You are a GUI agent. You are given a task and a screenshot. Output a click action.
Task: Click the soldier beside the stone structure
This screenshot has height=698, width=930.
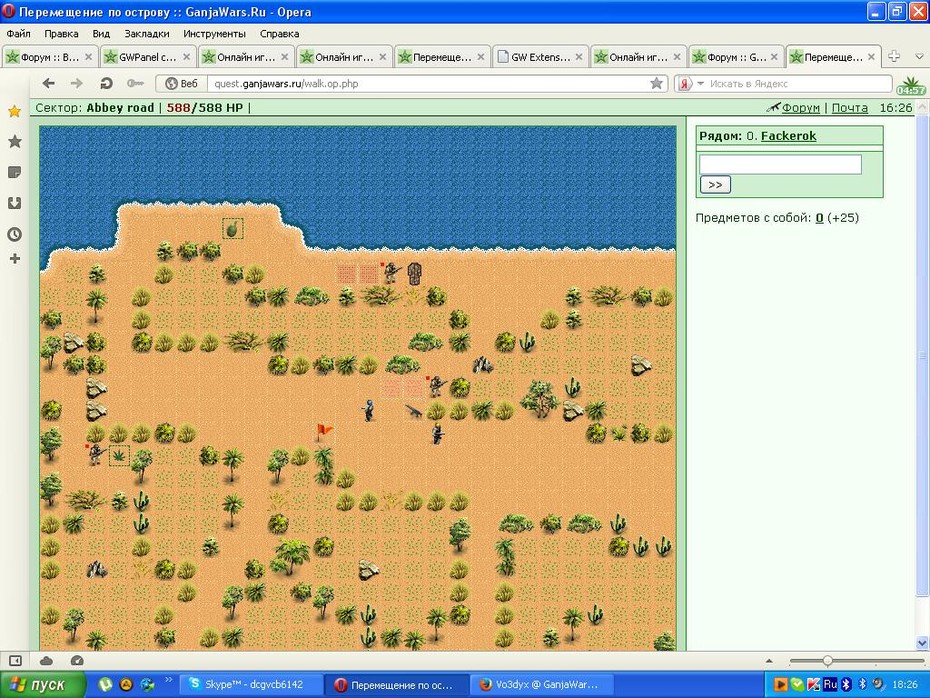[391, 273]
